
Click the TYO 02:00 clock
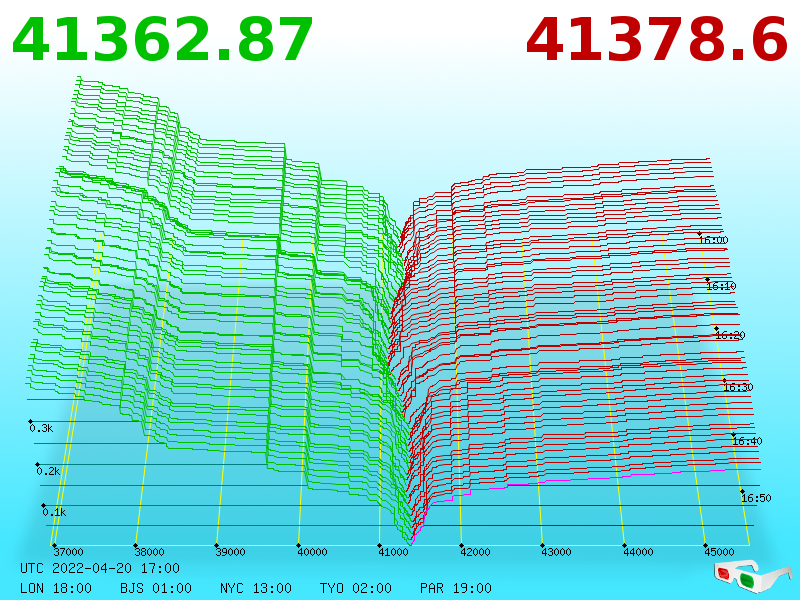pyautogui.click(x=356, y=588)
